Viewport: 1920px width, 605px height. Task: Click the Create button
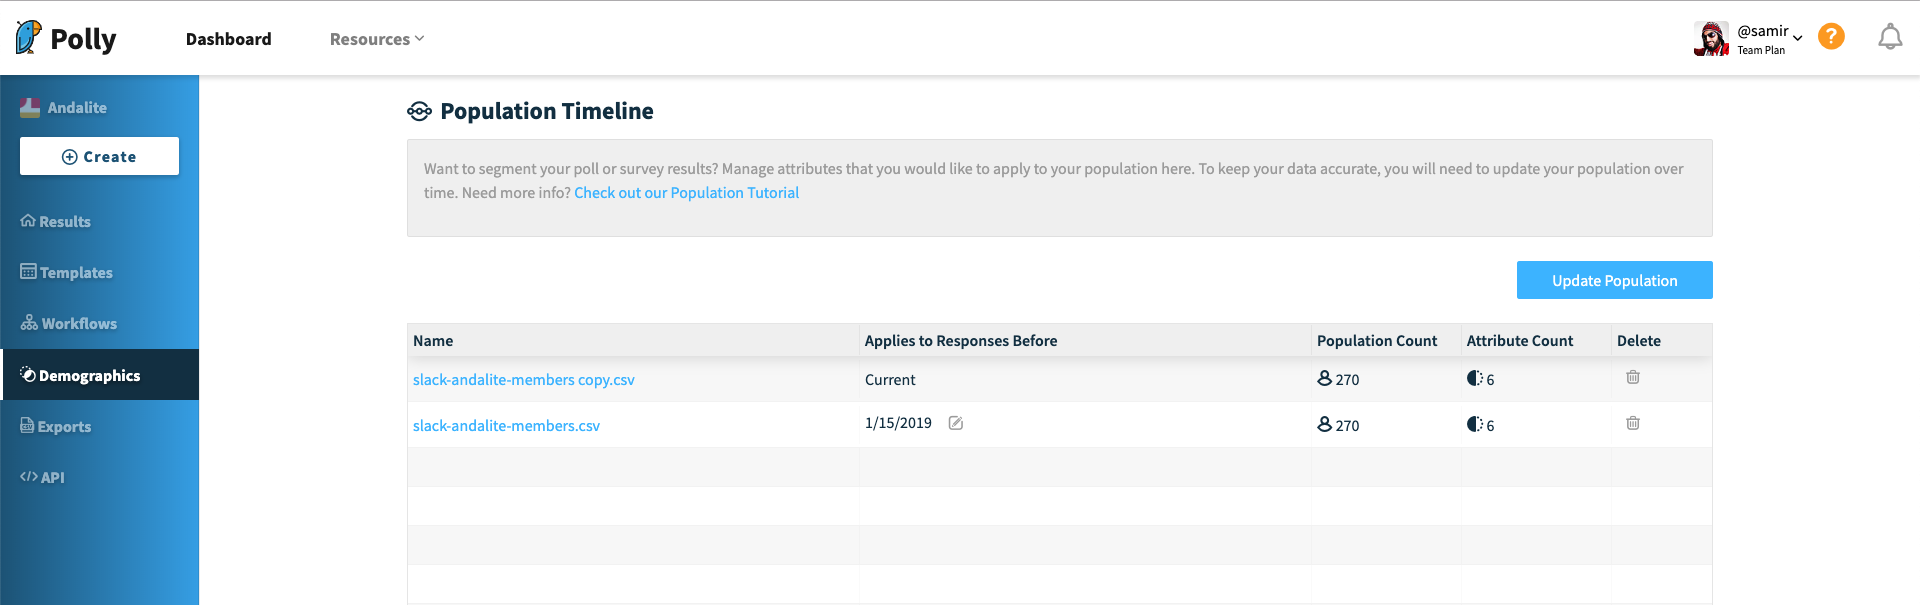click(99, 156)
